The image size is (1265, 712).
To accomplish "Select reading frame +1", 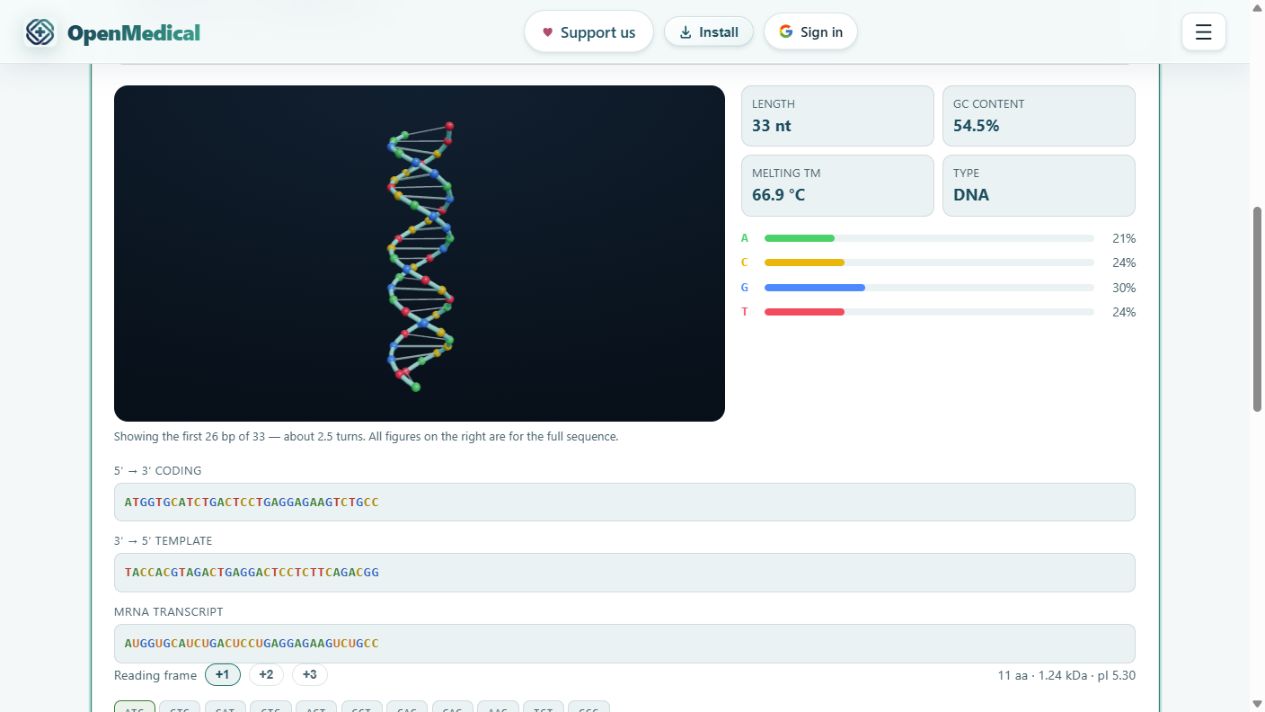I will tap(222, 675).
